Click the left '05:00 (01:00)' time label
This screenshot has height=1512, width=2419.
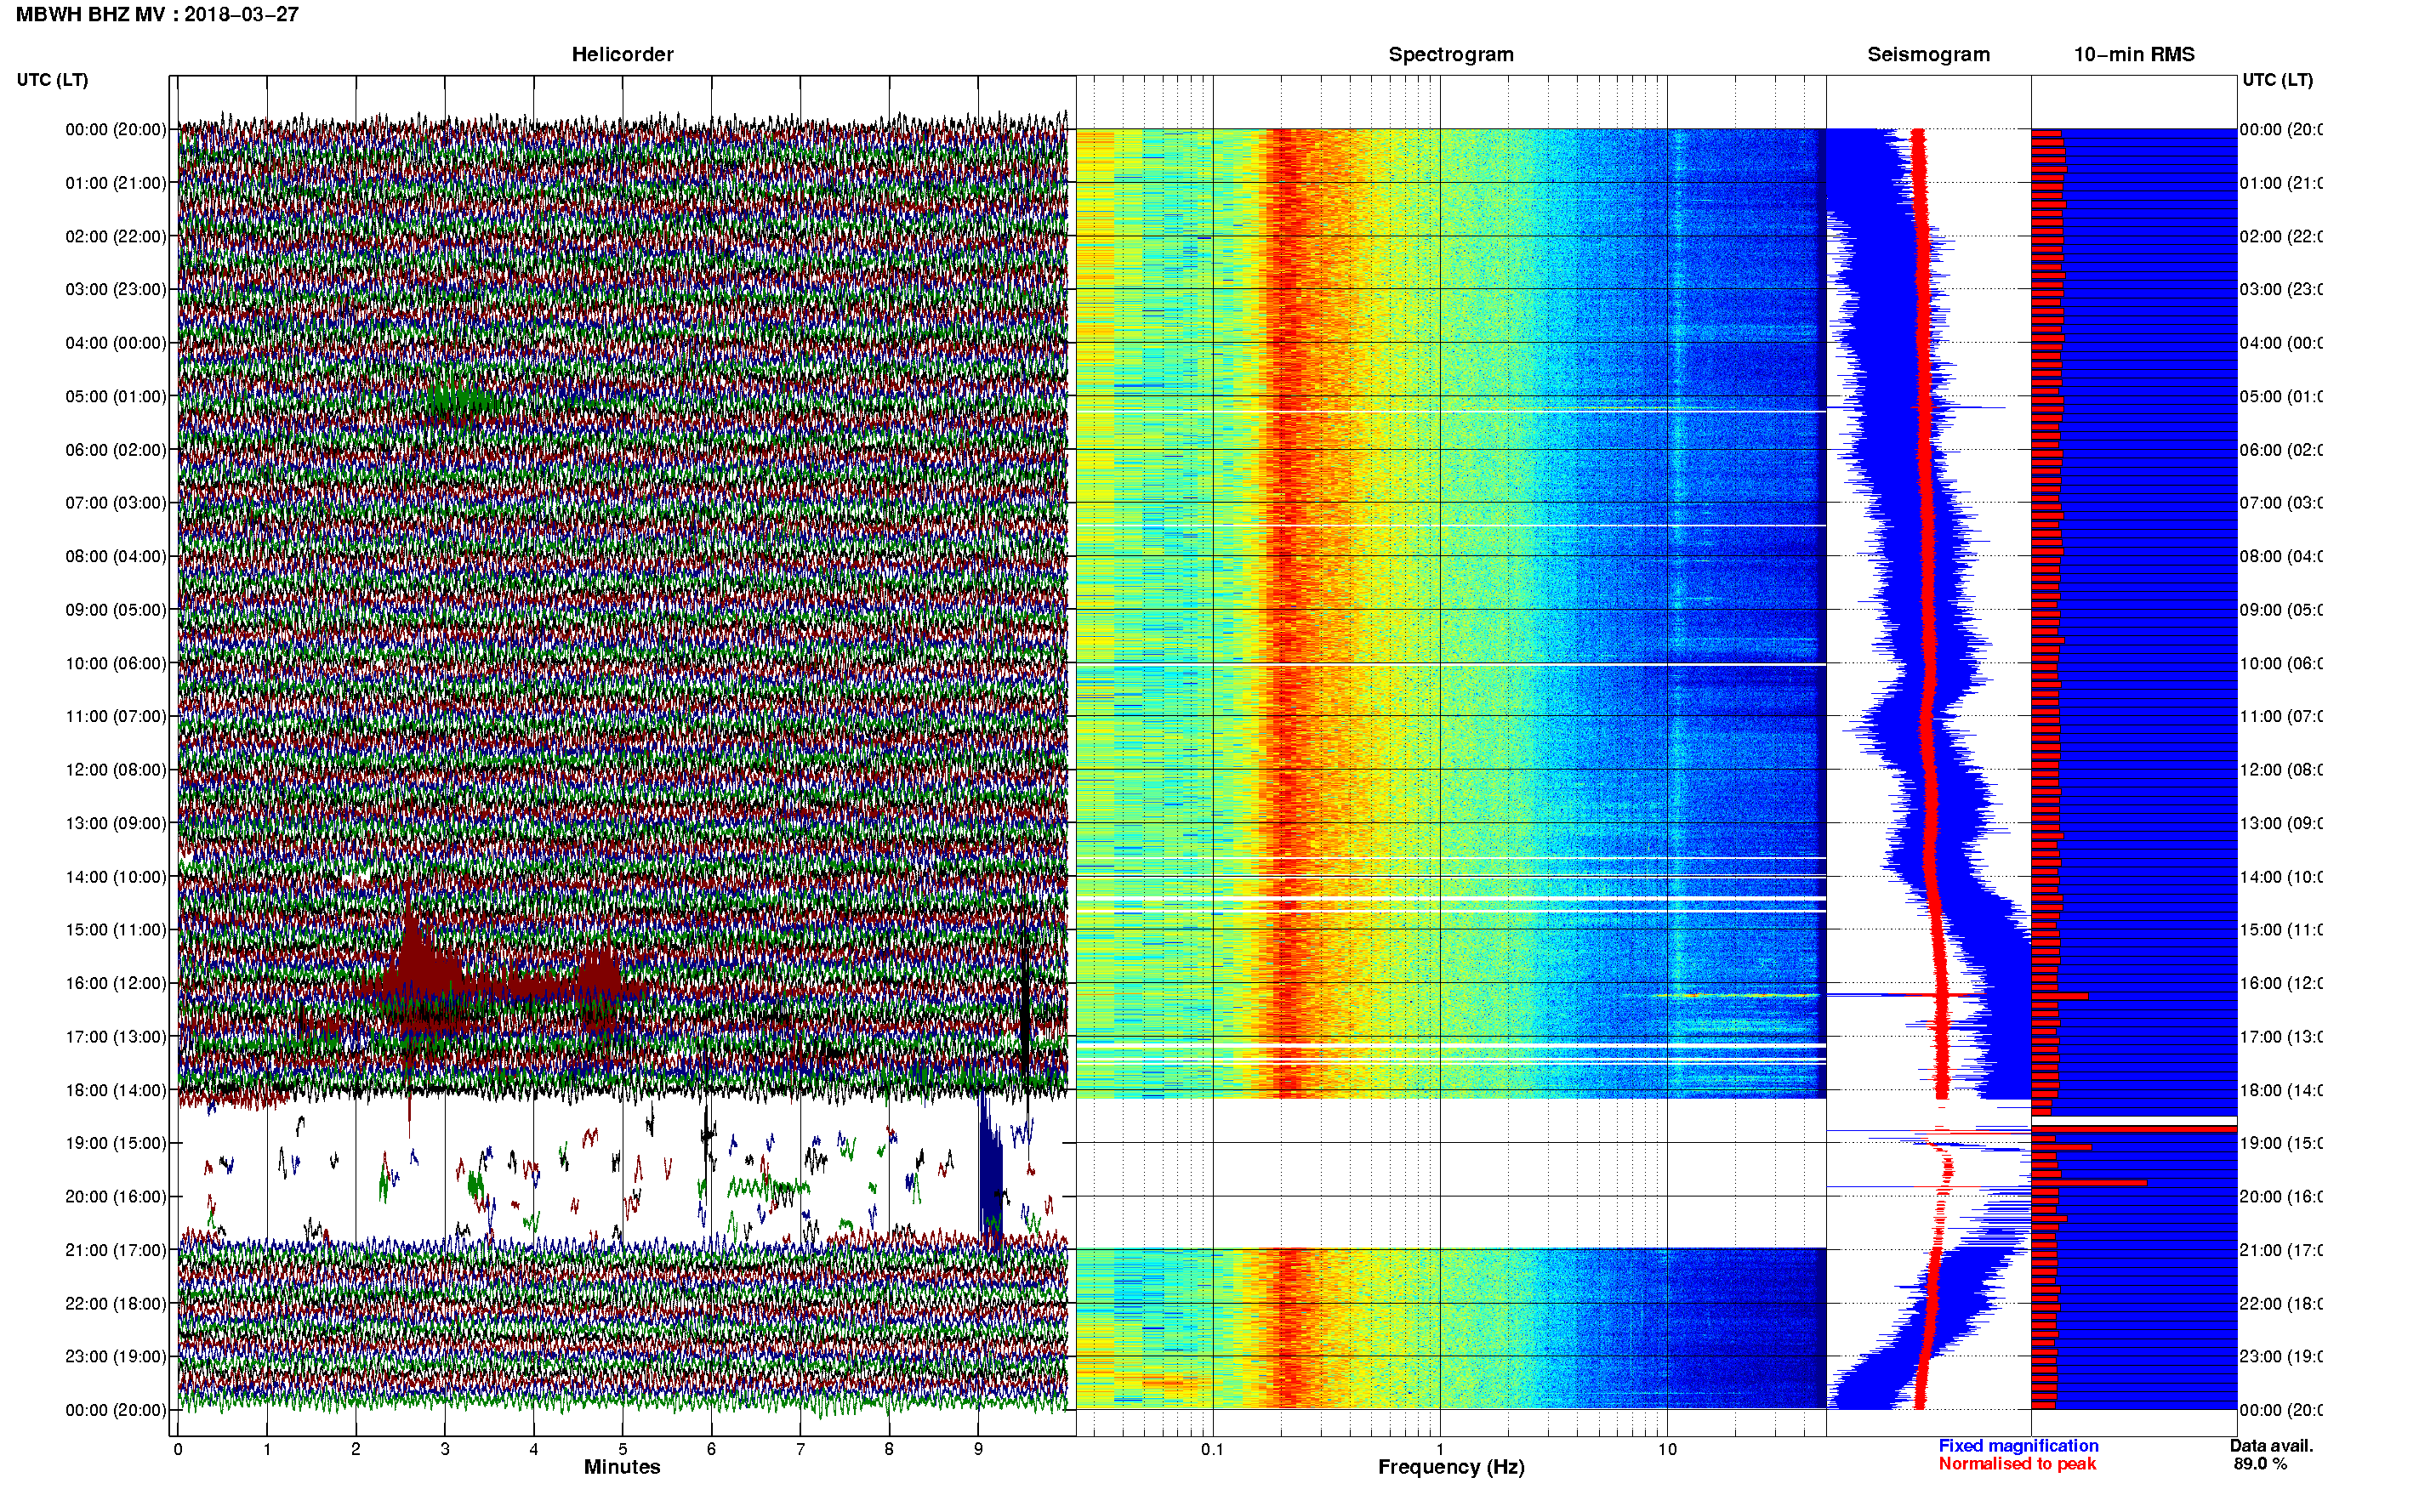click(x=116, y=396)
